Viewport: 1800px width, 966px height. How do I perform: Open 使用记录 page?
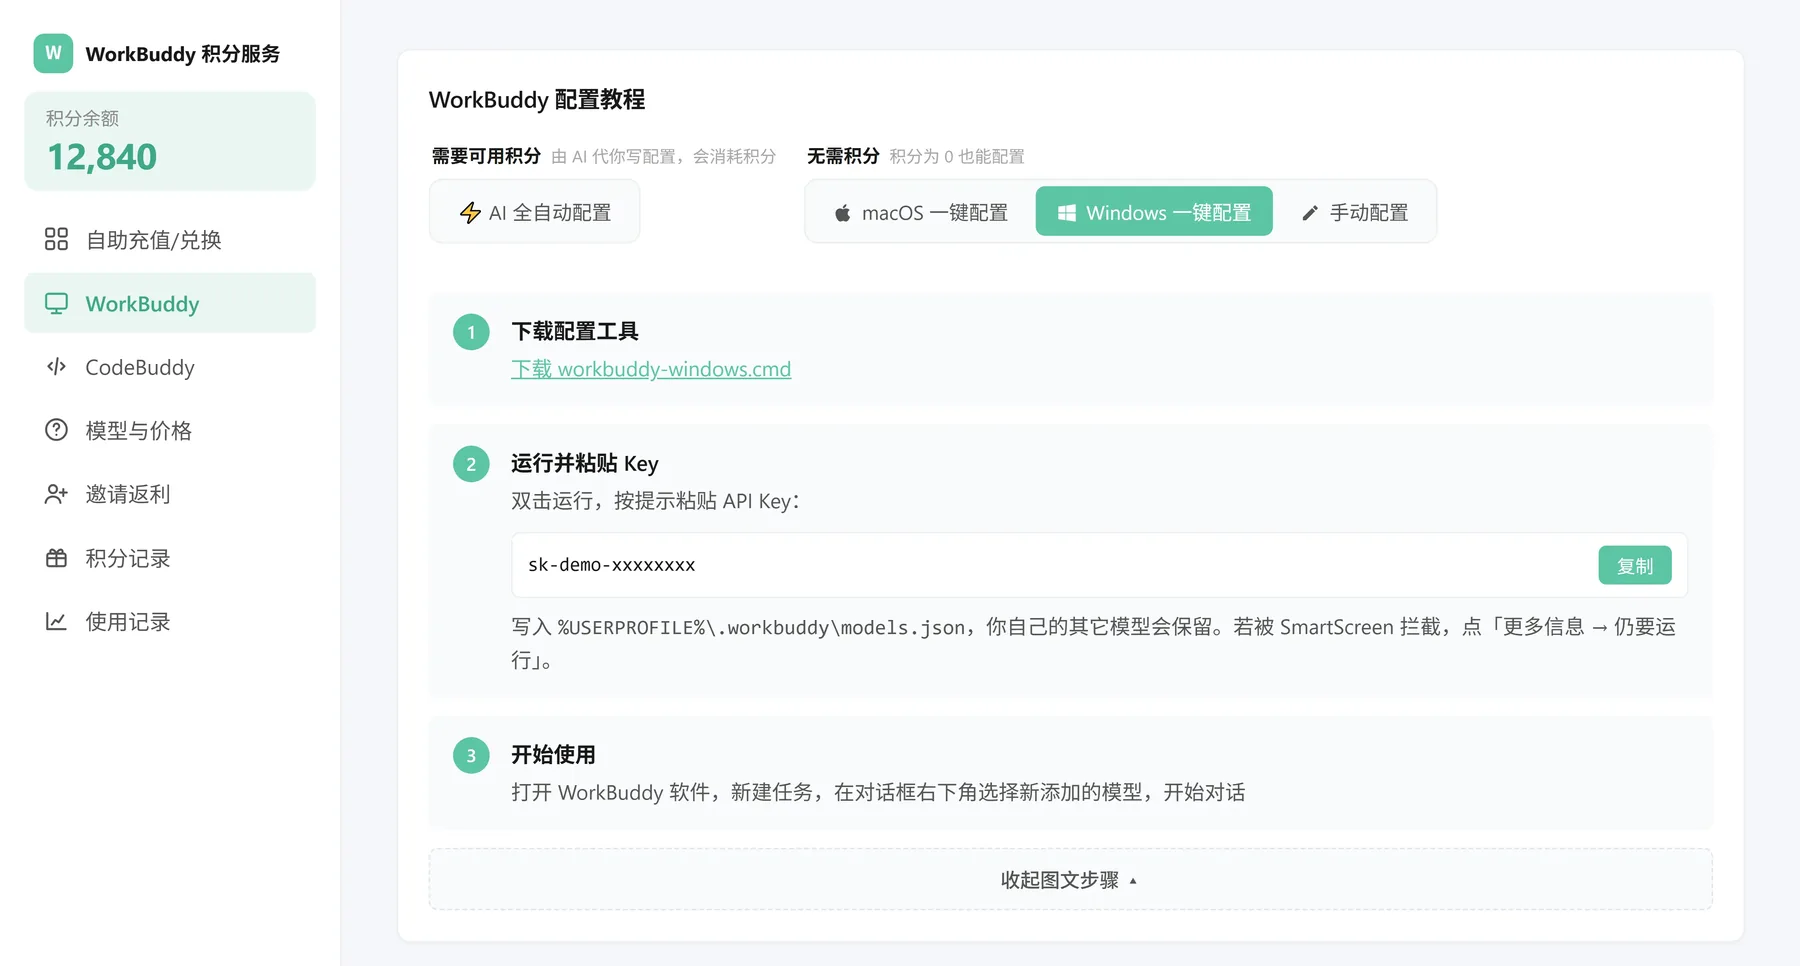(x=170, y=621)
